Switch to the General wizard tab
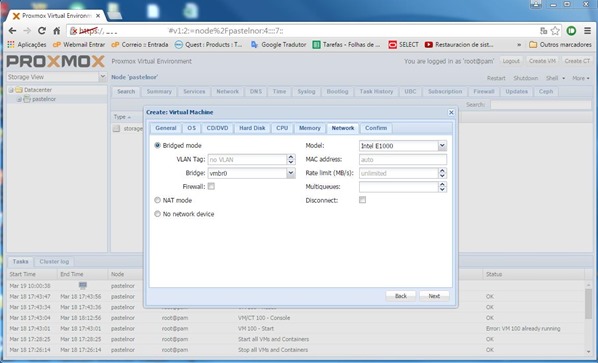The height and width of the screenshot is (363, 598). click(x=166, y=128)
